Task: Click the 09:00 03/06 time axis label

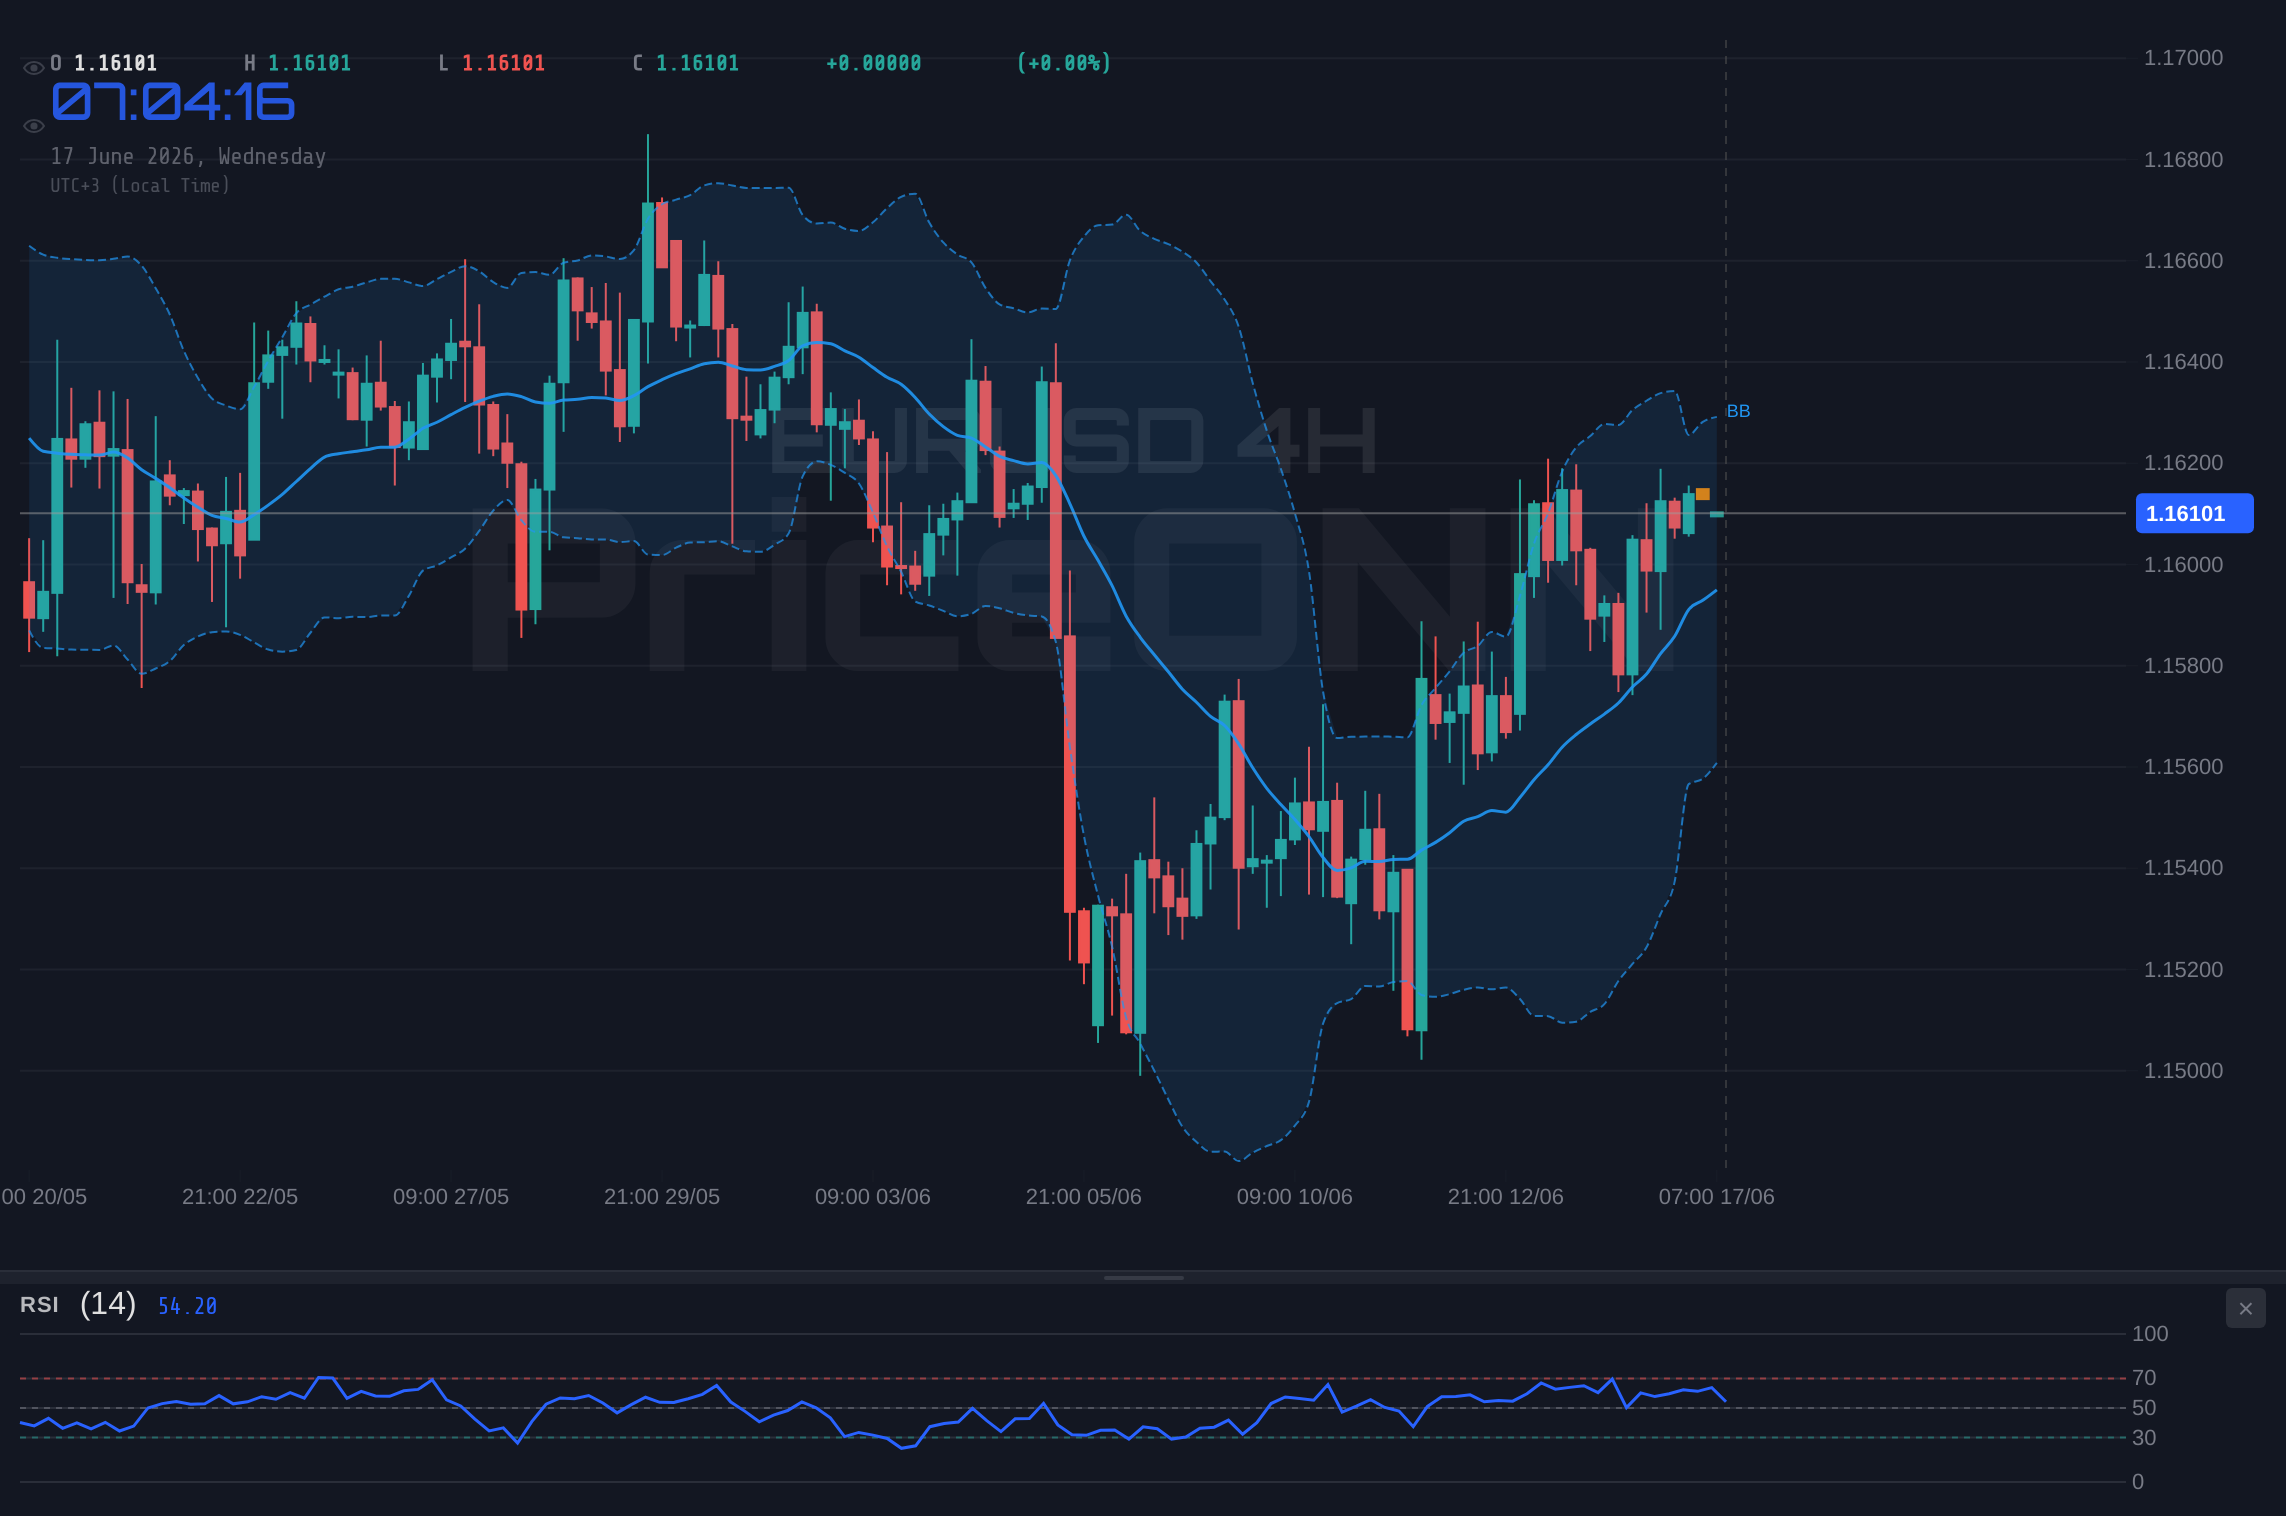Action: pos(873,1197)
